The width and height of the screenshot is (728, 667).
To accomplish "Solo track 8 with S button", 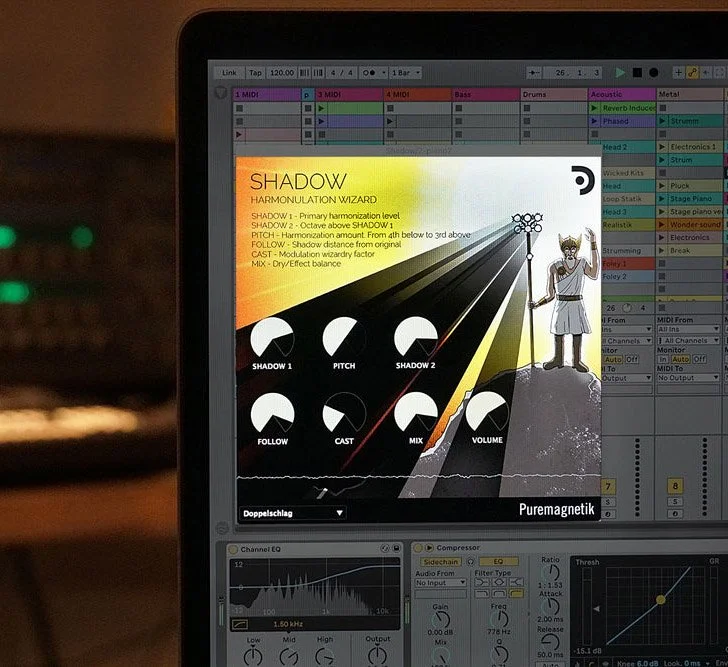I will (x=675, y=502).
